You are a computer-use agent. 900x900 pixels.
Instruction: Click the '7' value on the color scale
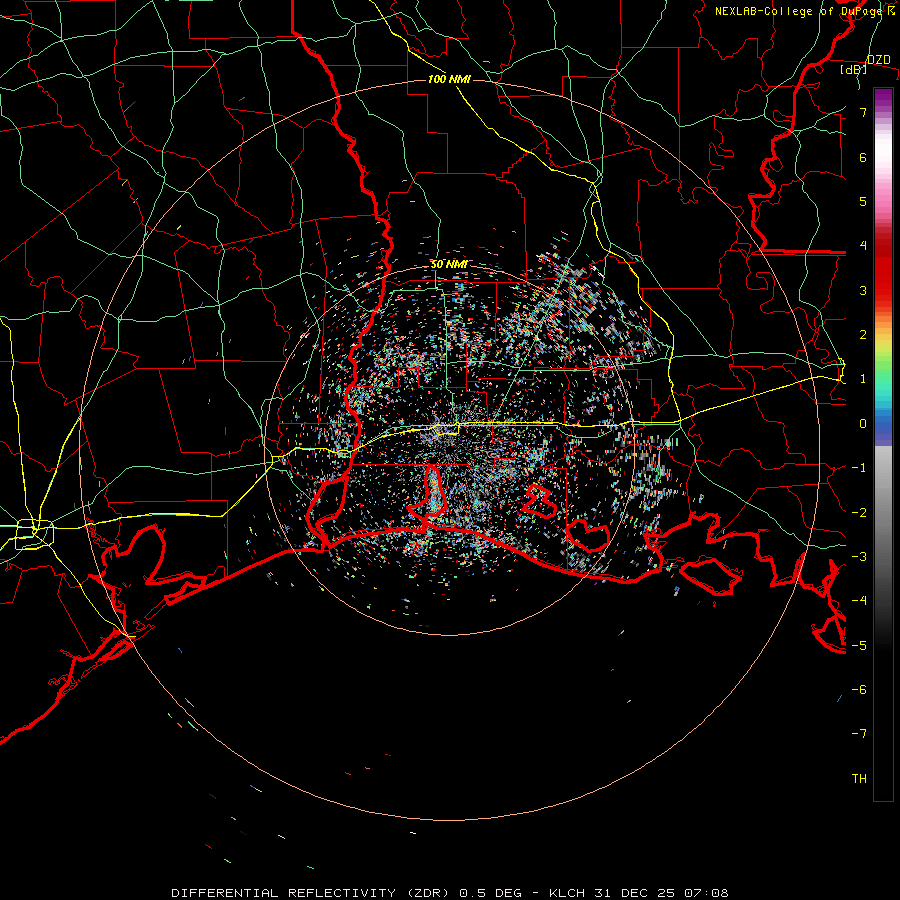pyautogui.click(x=863, y=112)
